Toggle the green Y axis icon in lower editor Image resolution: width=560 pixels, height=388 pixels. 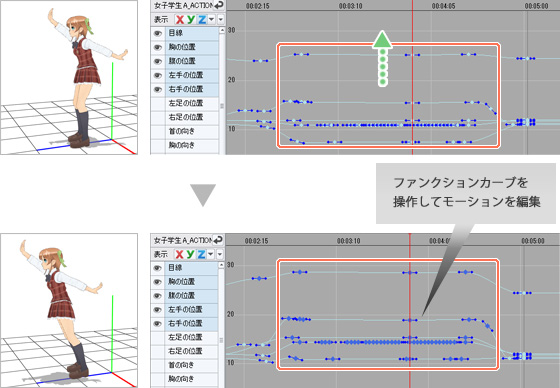point(190,254)
